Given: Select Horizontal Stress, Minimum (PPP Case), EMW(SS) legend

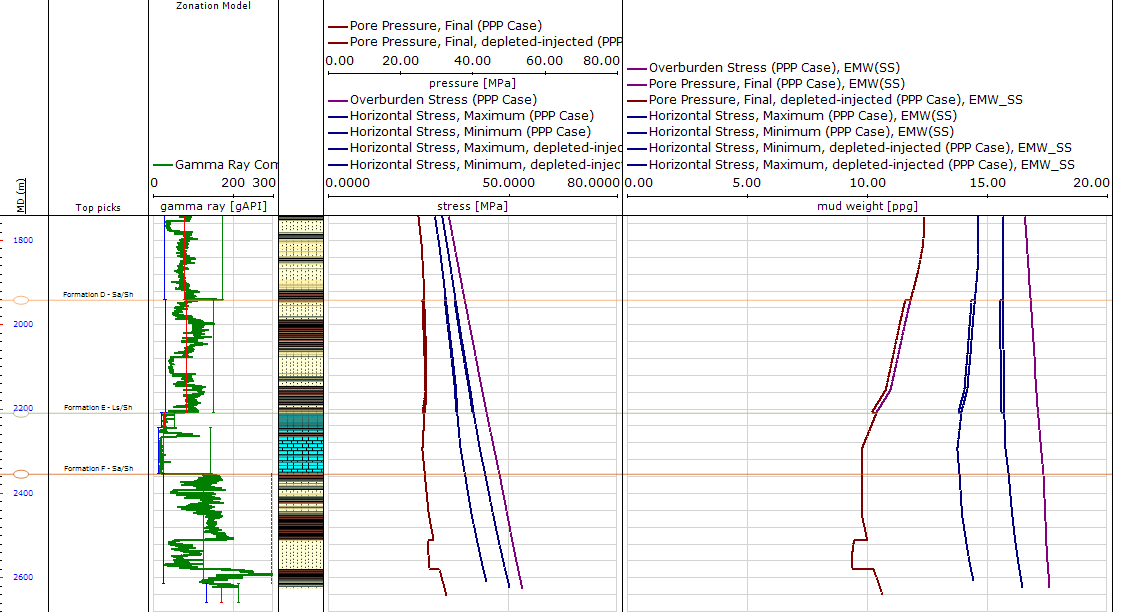Looking at the screenshot, I should point(801,132).
